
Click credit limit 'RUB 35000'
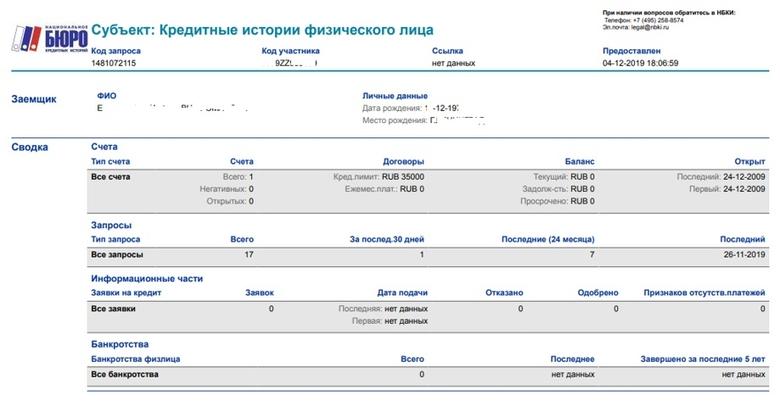click(403, 177)
